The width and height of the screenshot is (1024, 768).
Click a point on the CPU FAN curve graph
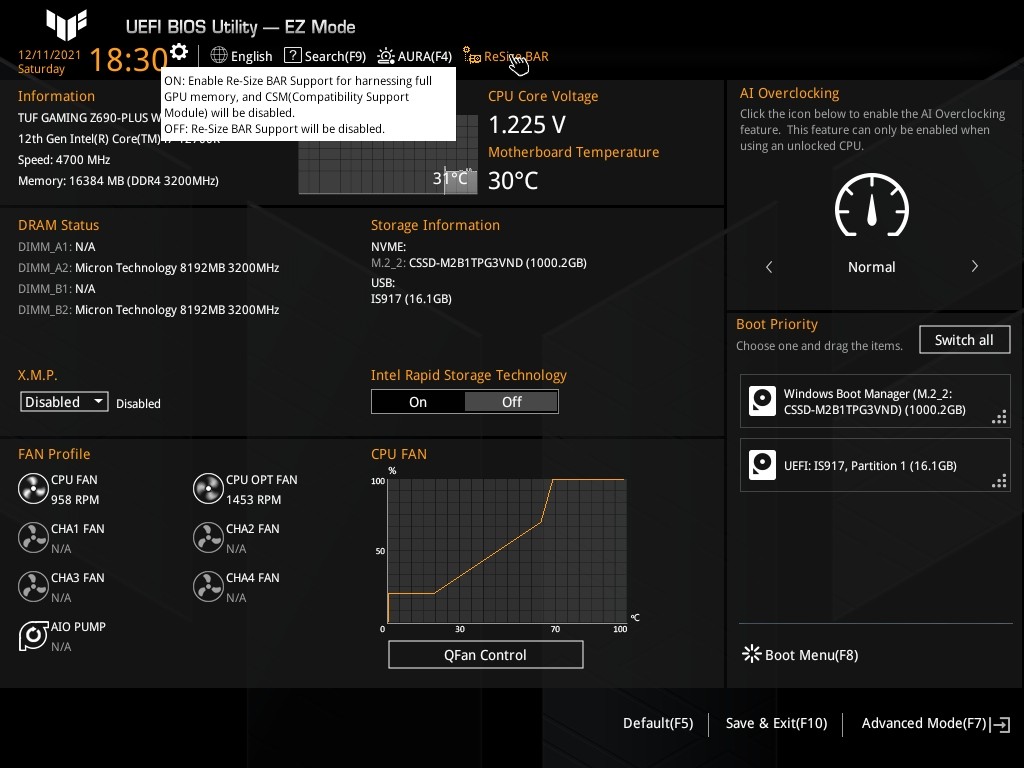point(507,551)
